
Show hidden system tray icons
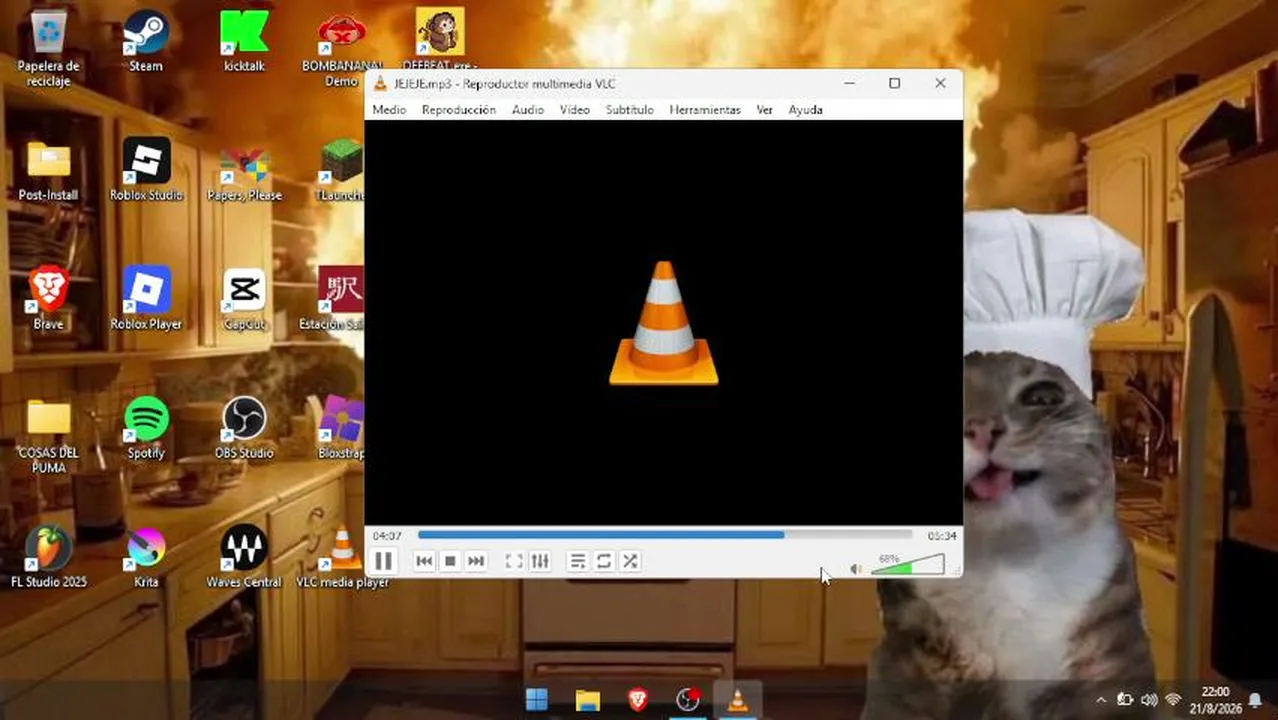click(1102, 700)
